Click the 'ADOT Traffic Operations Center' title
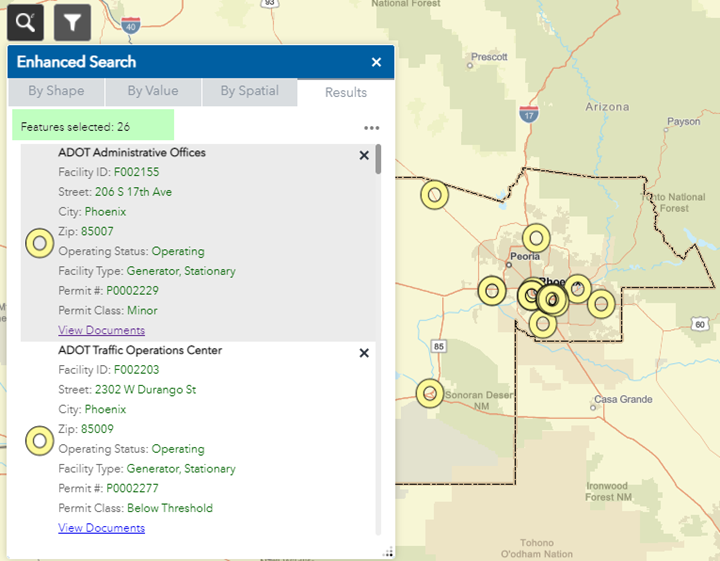 (x=140, y=350)
